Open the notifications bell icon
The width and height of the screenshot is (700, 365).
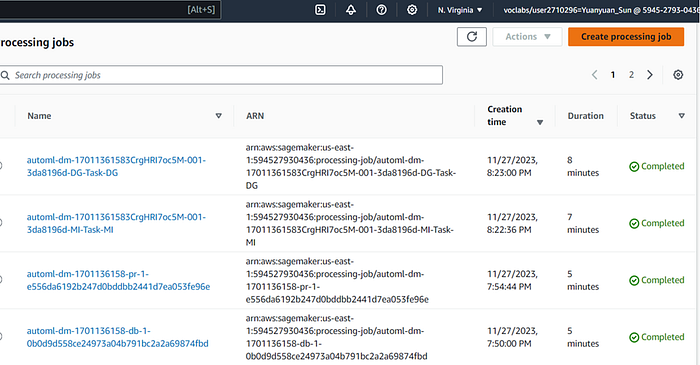click(x=351, y=10)
